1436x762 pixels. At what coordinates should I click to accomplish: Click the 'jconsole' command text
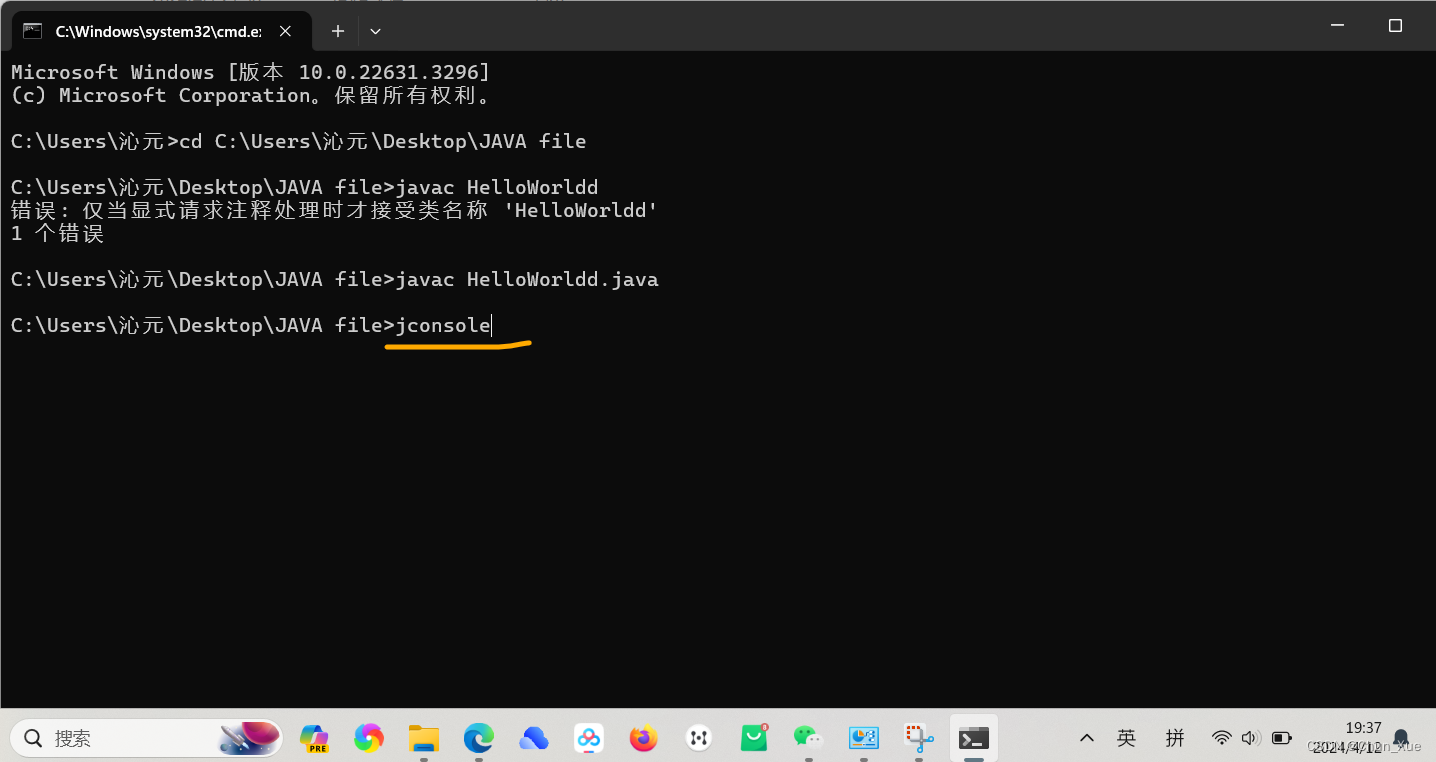tap(443, 325)
